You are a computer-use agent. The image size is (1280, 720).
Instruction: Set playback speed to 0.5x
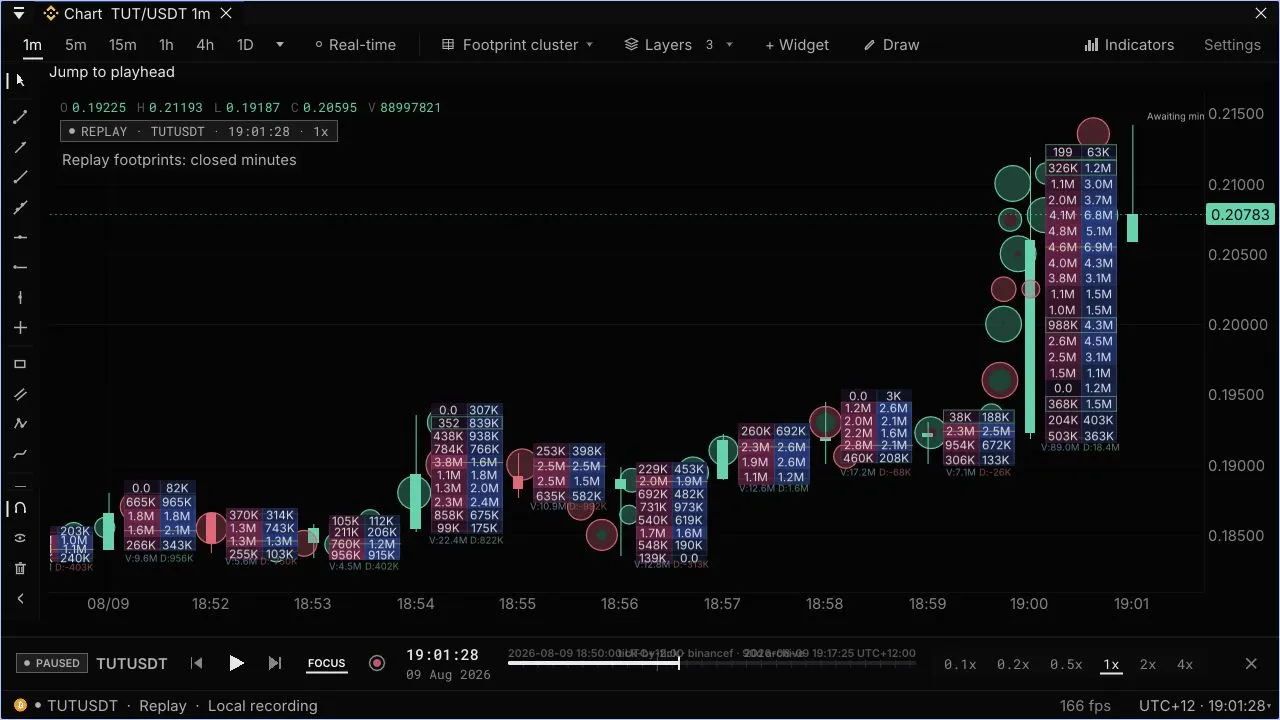(1066, 664)
